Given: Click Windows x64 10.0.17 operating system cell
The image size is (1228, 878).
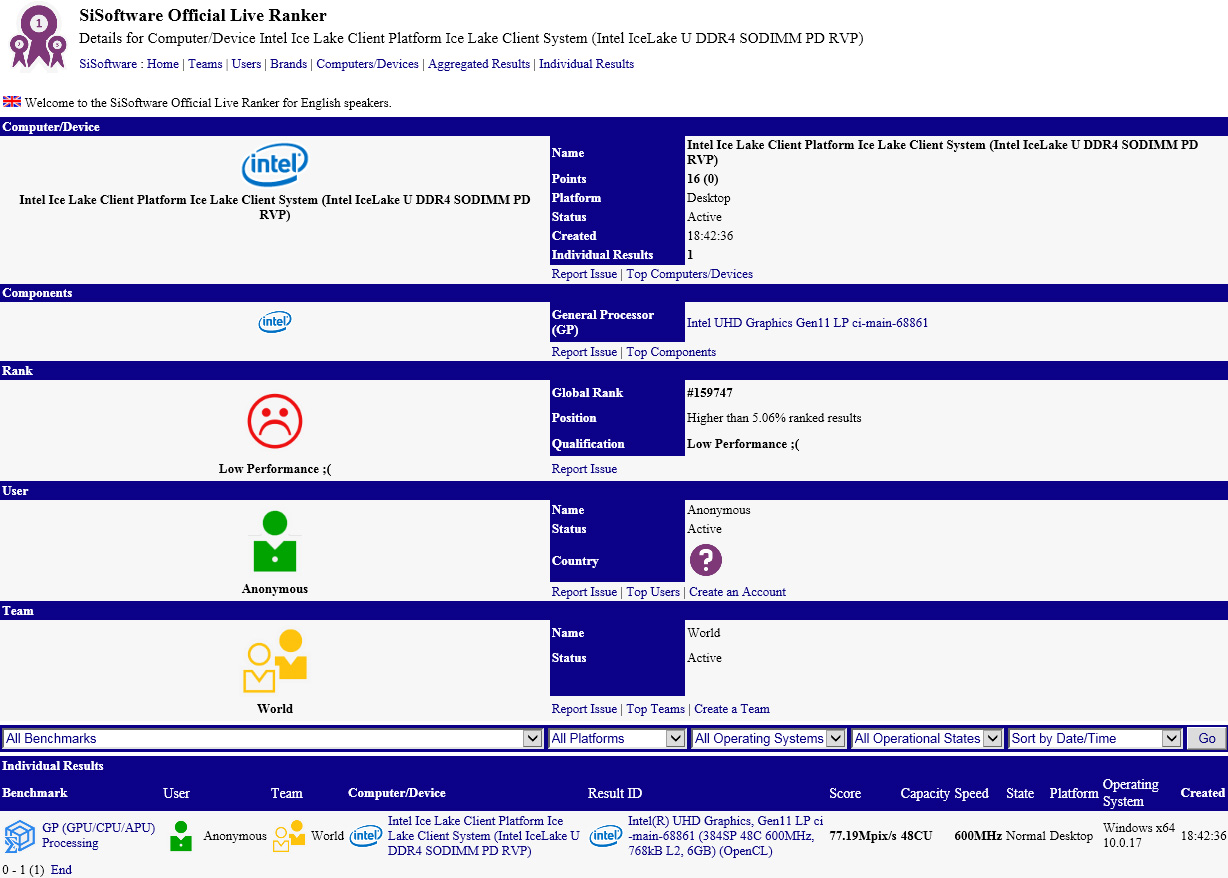Looking at the screenshot, I should [x=1139, y=836].
